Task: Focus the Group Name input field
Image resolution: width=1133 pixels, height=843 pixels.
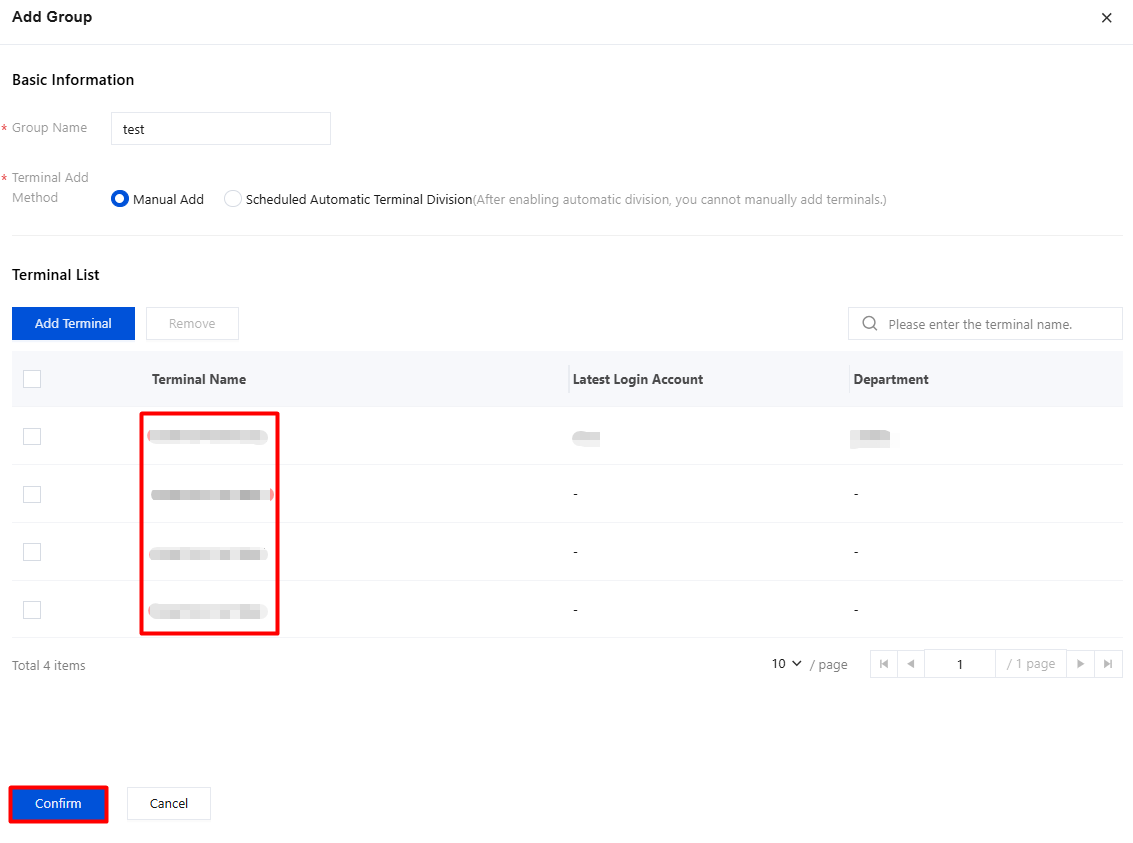Action: coord(220,129)
